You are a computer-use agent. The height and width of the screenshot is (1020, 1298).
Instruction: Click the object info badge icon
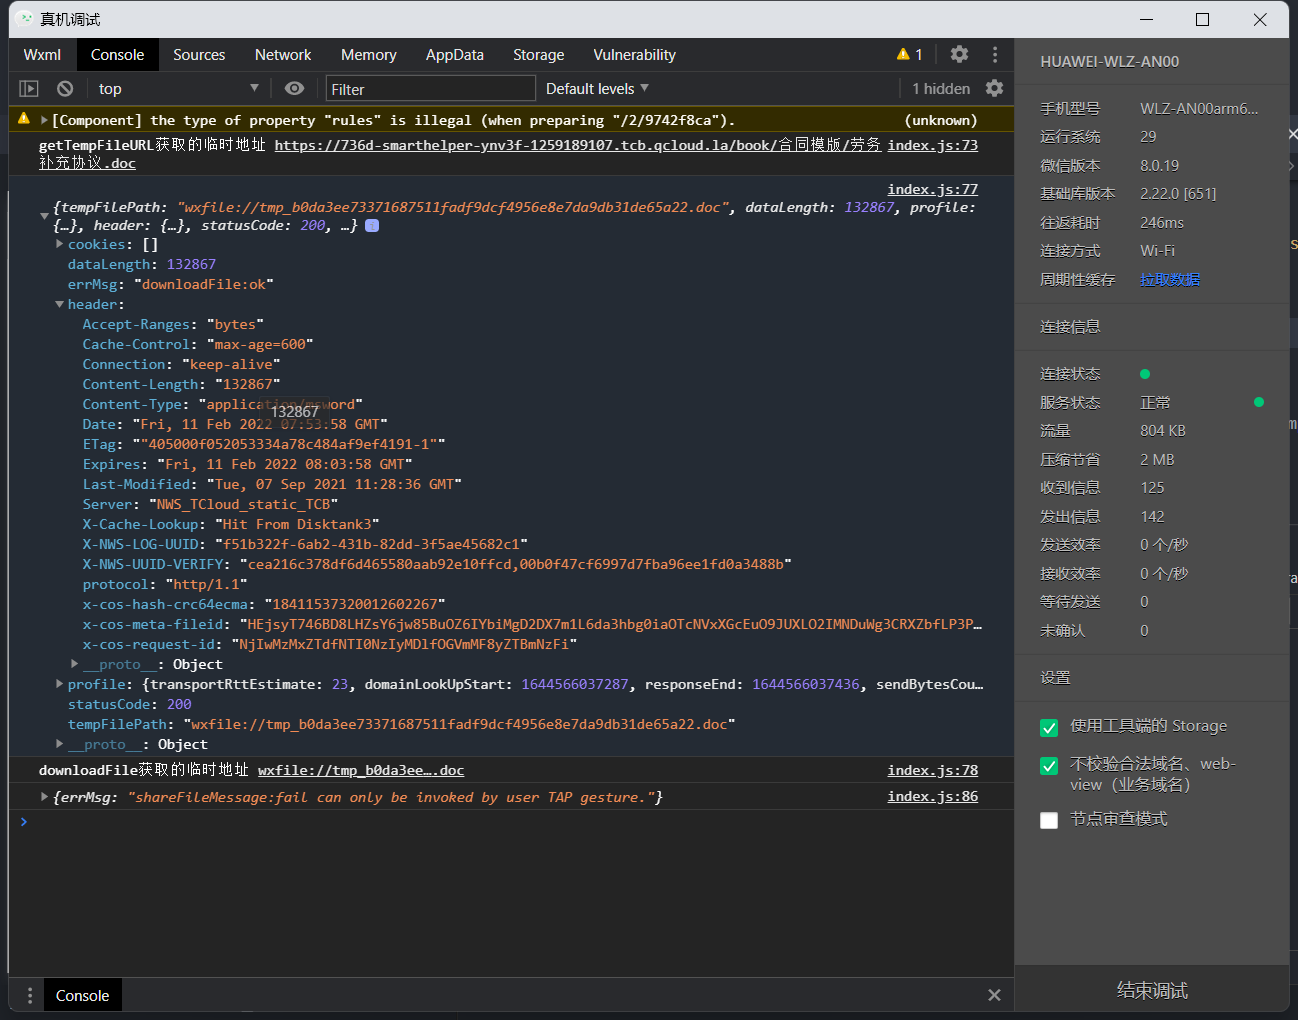click(372, 226)
